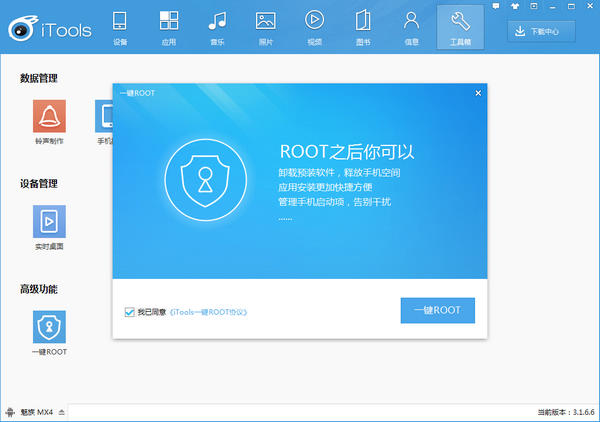This screenshot has width=600, height=422.
Task: Open the 照片 photos section icon
Action: (265, 26)
